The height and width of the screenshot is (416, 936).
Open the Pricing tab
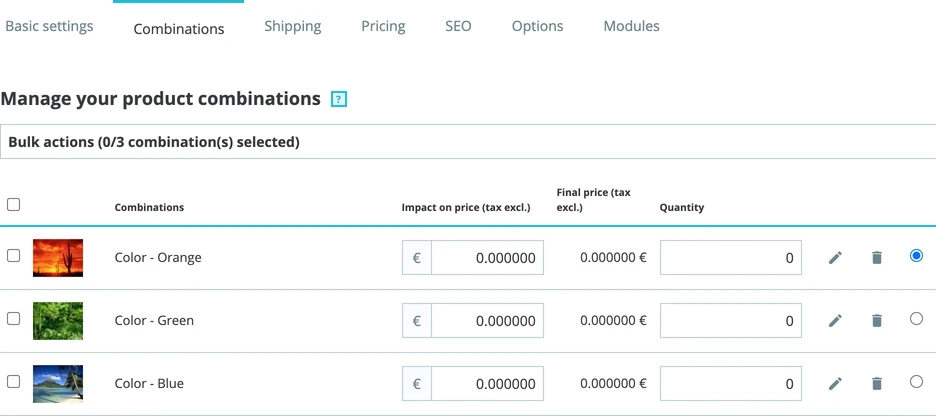[x=383, y=26]
